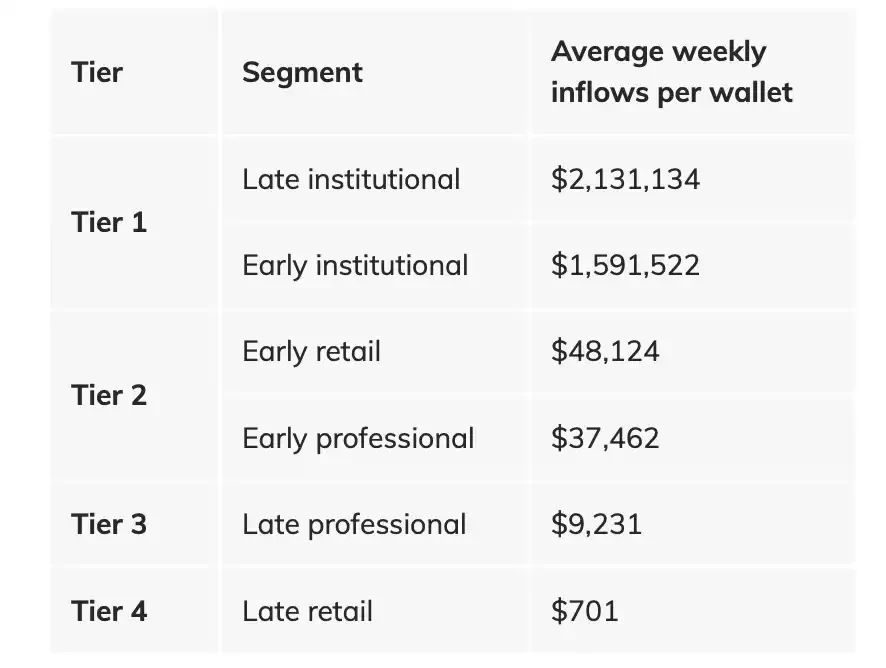Select the $2,131,134 inflow value
This screenshot has width=886, height=668.
coord(625,179)
